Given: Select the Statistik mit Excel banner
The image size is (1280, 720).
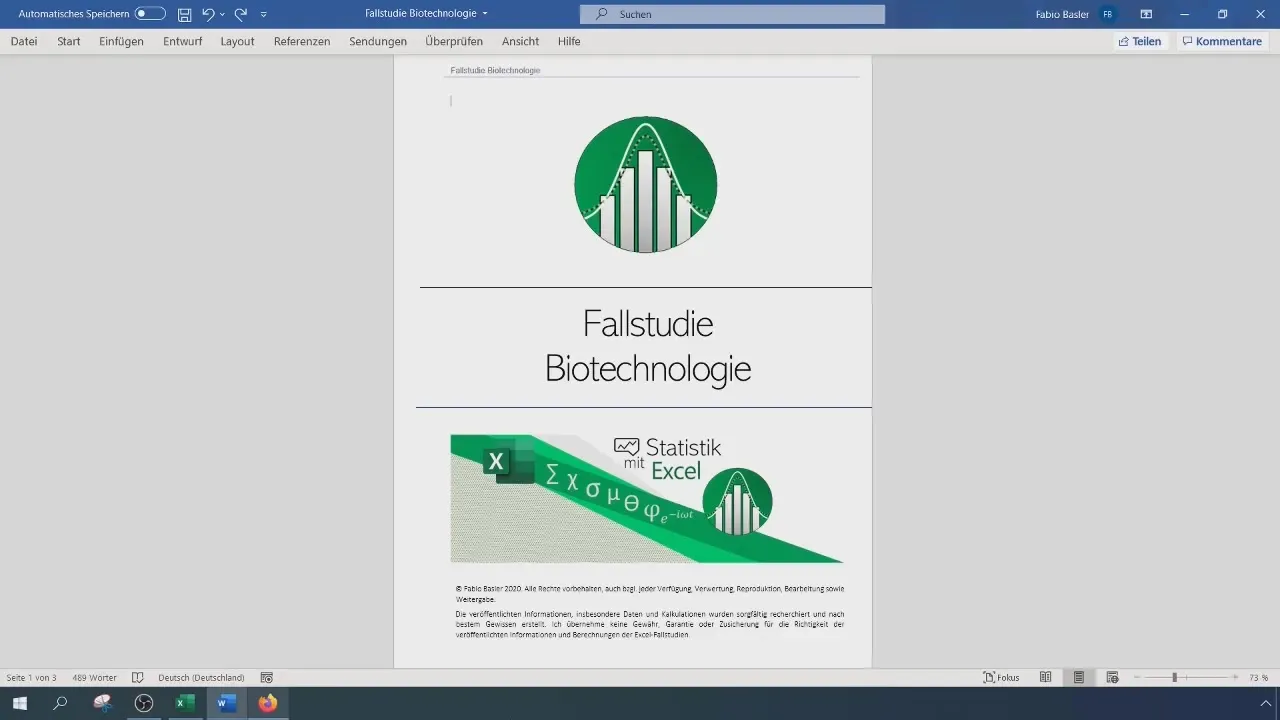Looking at the screenshot, I should (647, 499).
